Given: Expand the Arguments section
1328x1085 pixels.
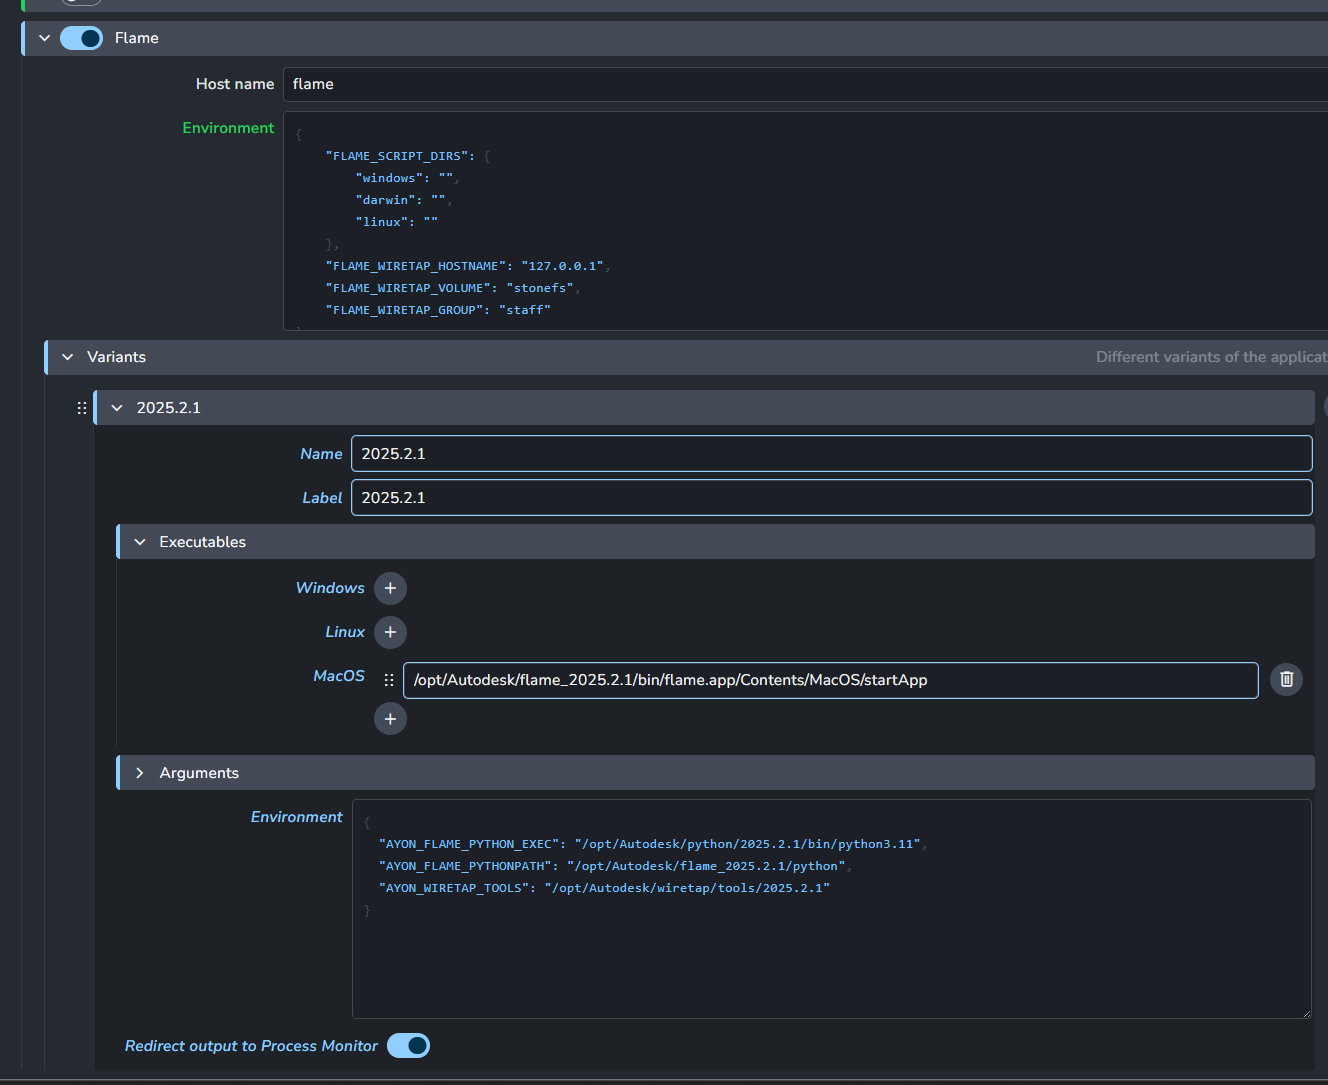Looking at the screenshot, I should click(140, 773).
